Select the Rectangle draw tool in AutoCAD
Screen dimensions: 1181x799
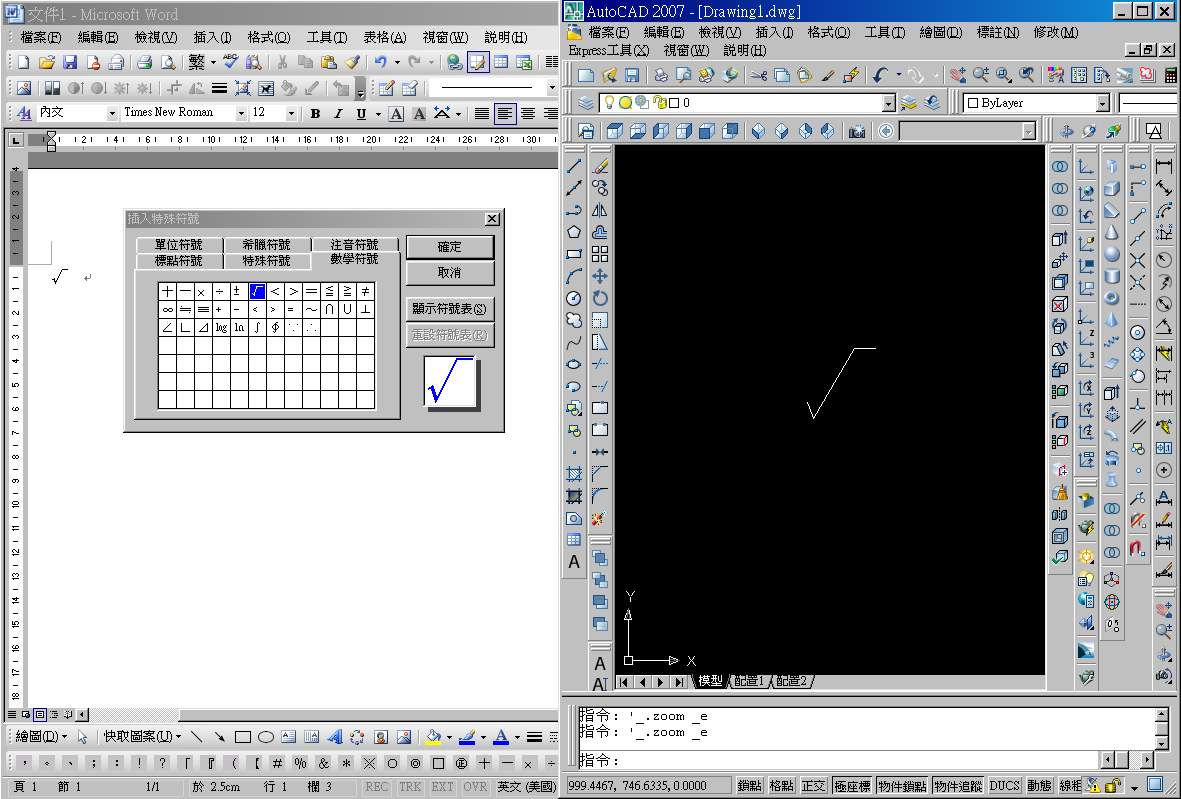tap(574, 254)
